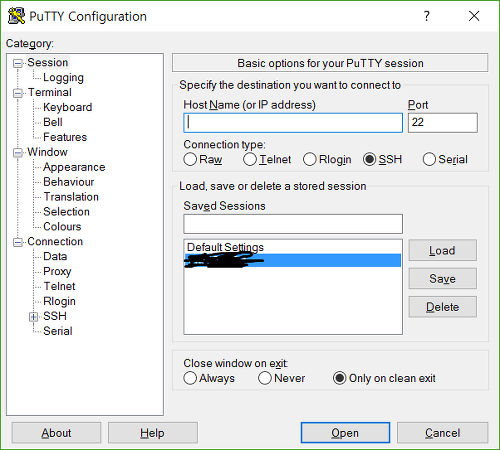500x450 pixels.
Task: Collapse the Window tree node
Action: [18, 153]
